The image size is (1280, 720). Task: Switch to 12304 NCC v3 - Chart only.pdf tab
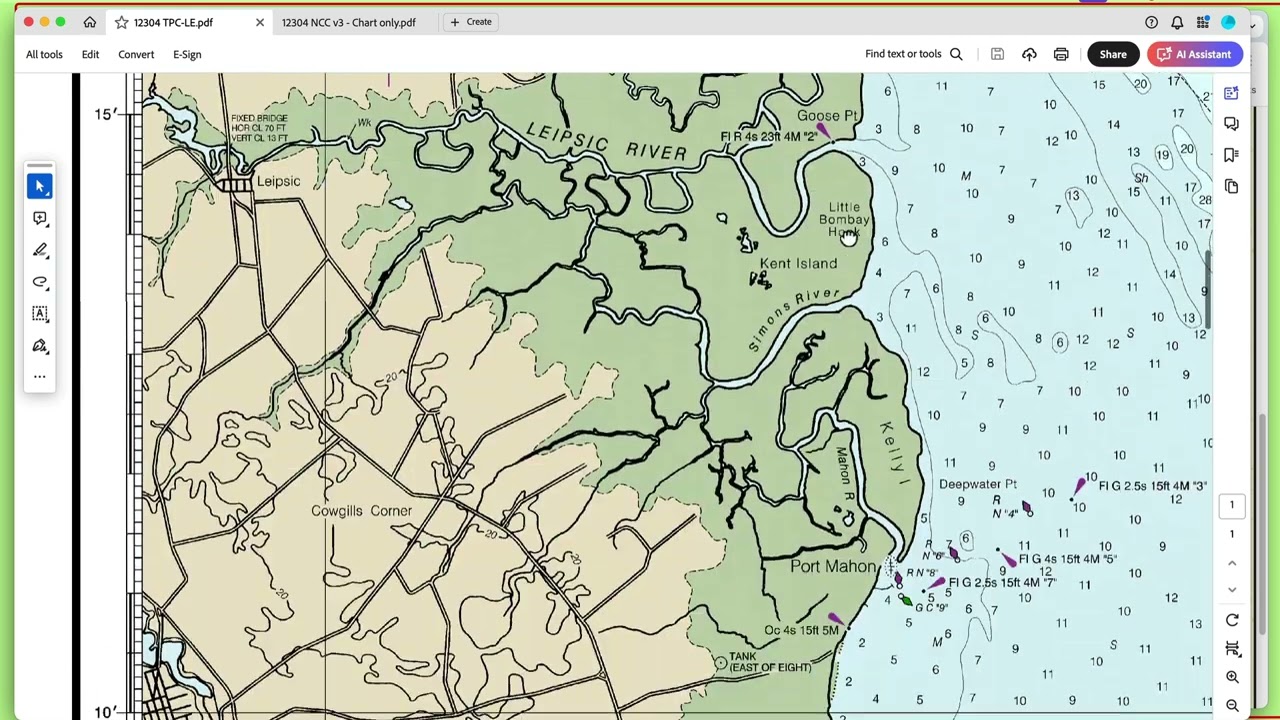(x=348, y=22)
